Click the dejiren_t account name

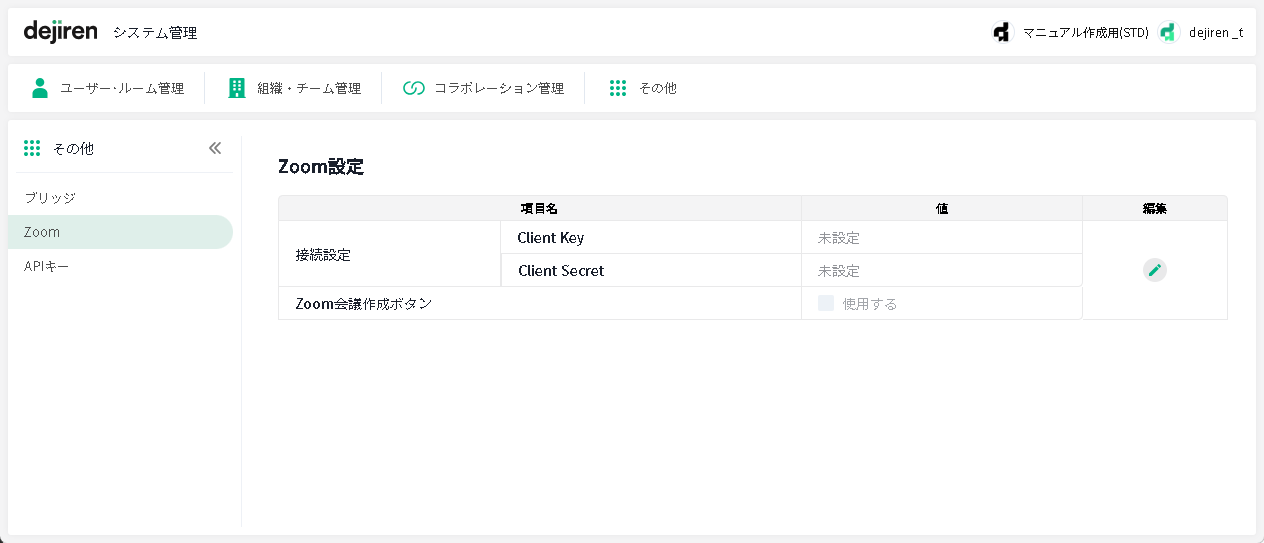[x=1216, y=32]
